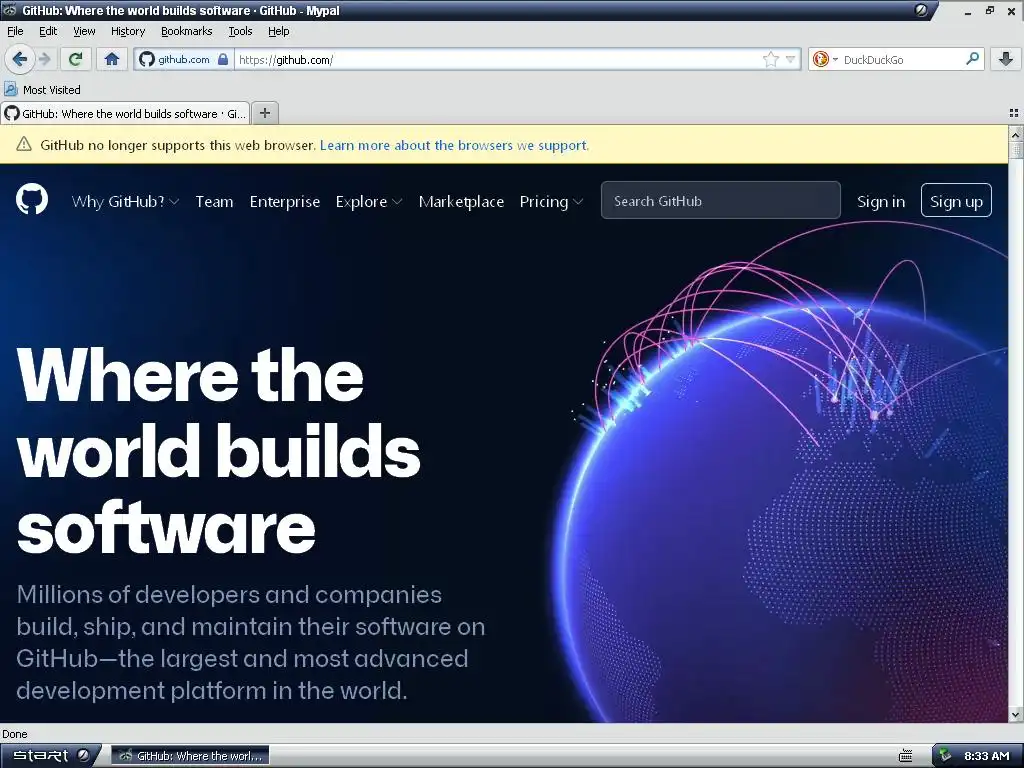
Task: Click the Sign in link
Action: pyautogui.click(x=881, y=201)
